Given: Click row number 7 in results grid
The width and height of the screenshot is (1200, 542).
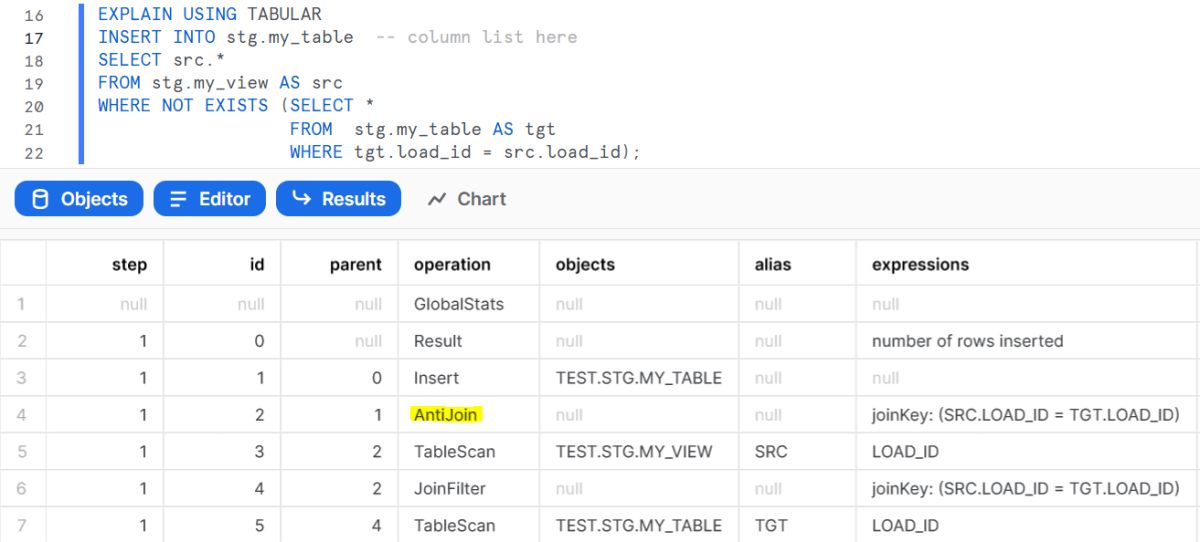Looking at the screenshot, I should pyautogui.click(x=22, y=526).
